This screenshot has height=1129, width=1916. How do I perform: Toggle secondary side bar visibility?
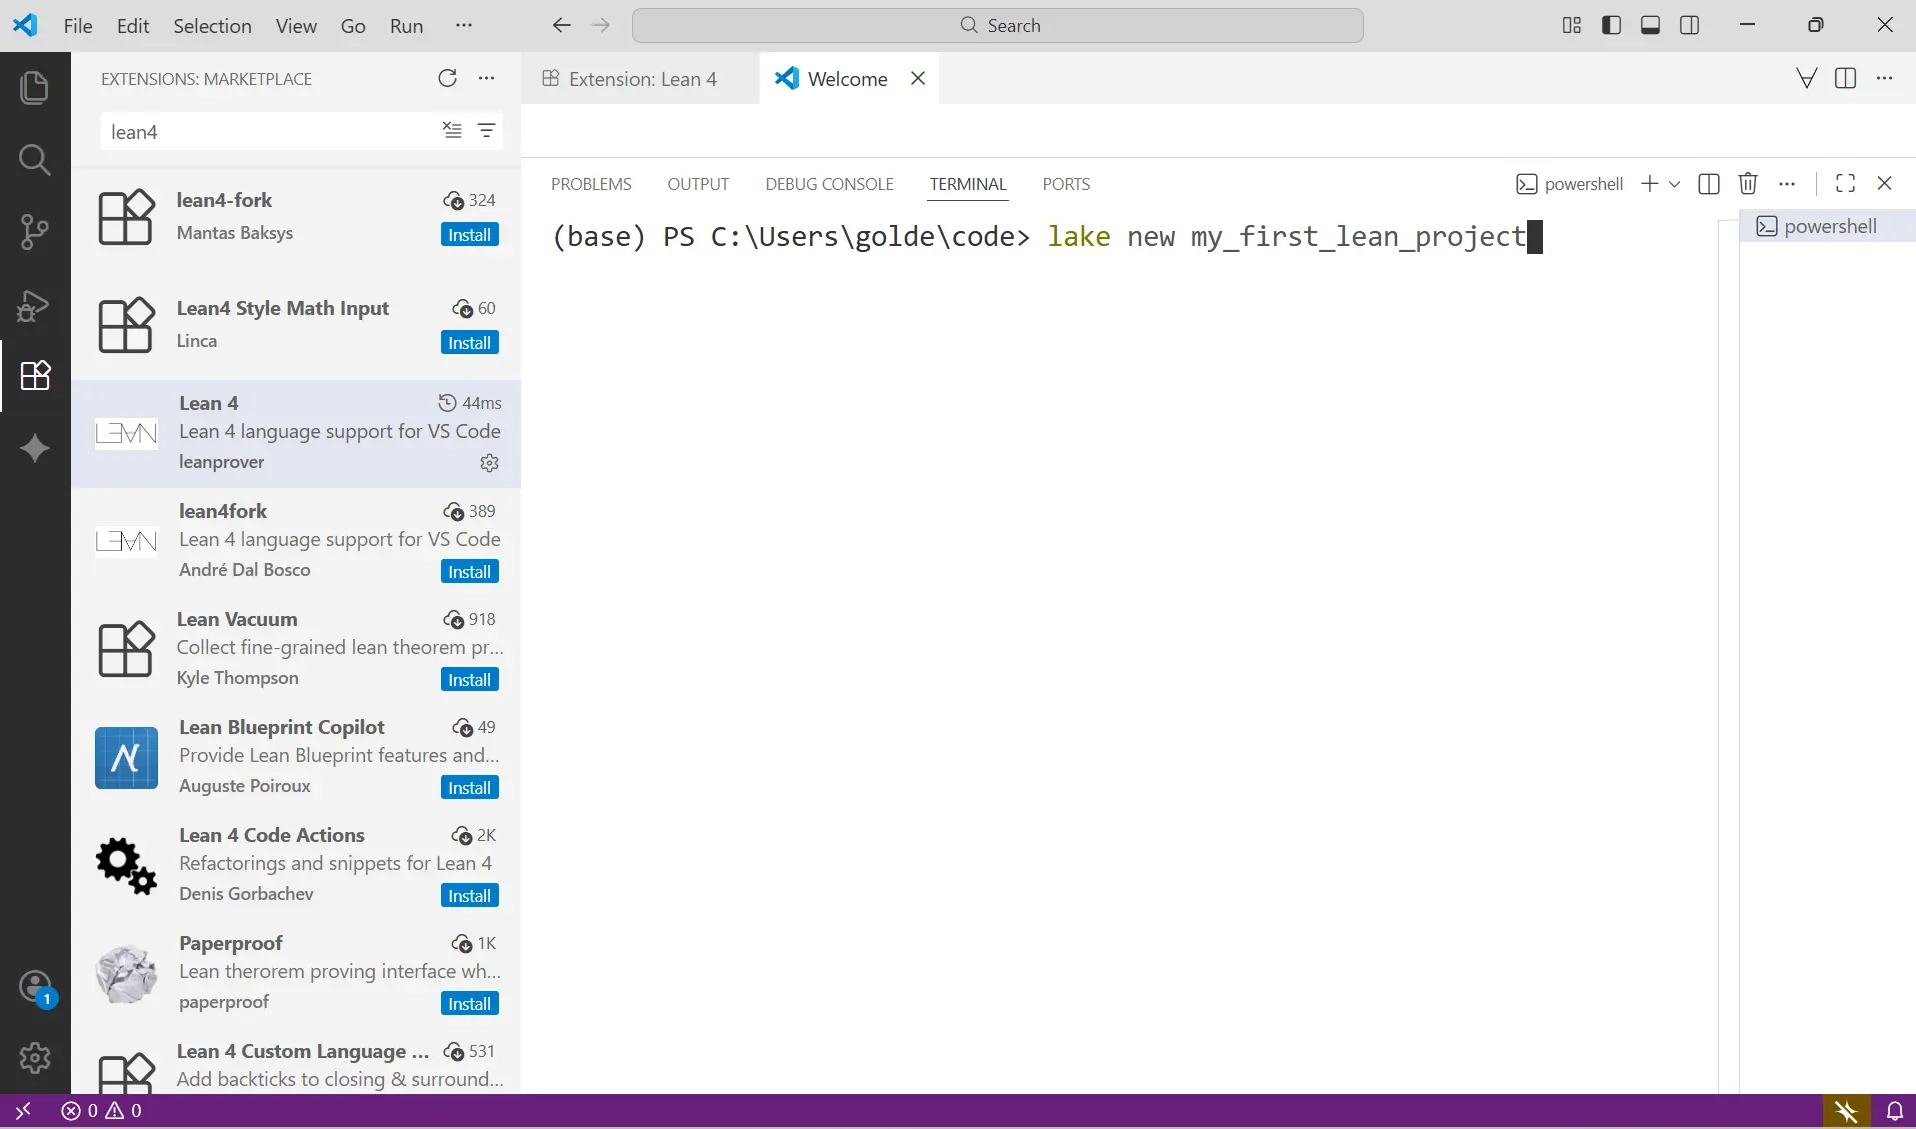point(1689,26)
